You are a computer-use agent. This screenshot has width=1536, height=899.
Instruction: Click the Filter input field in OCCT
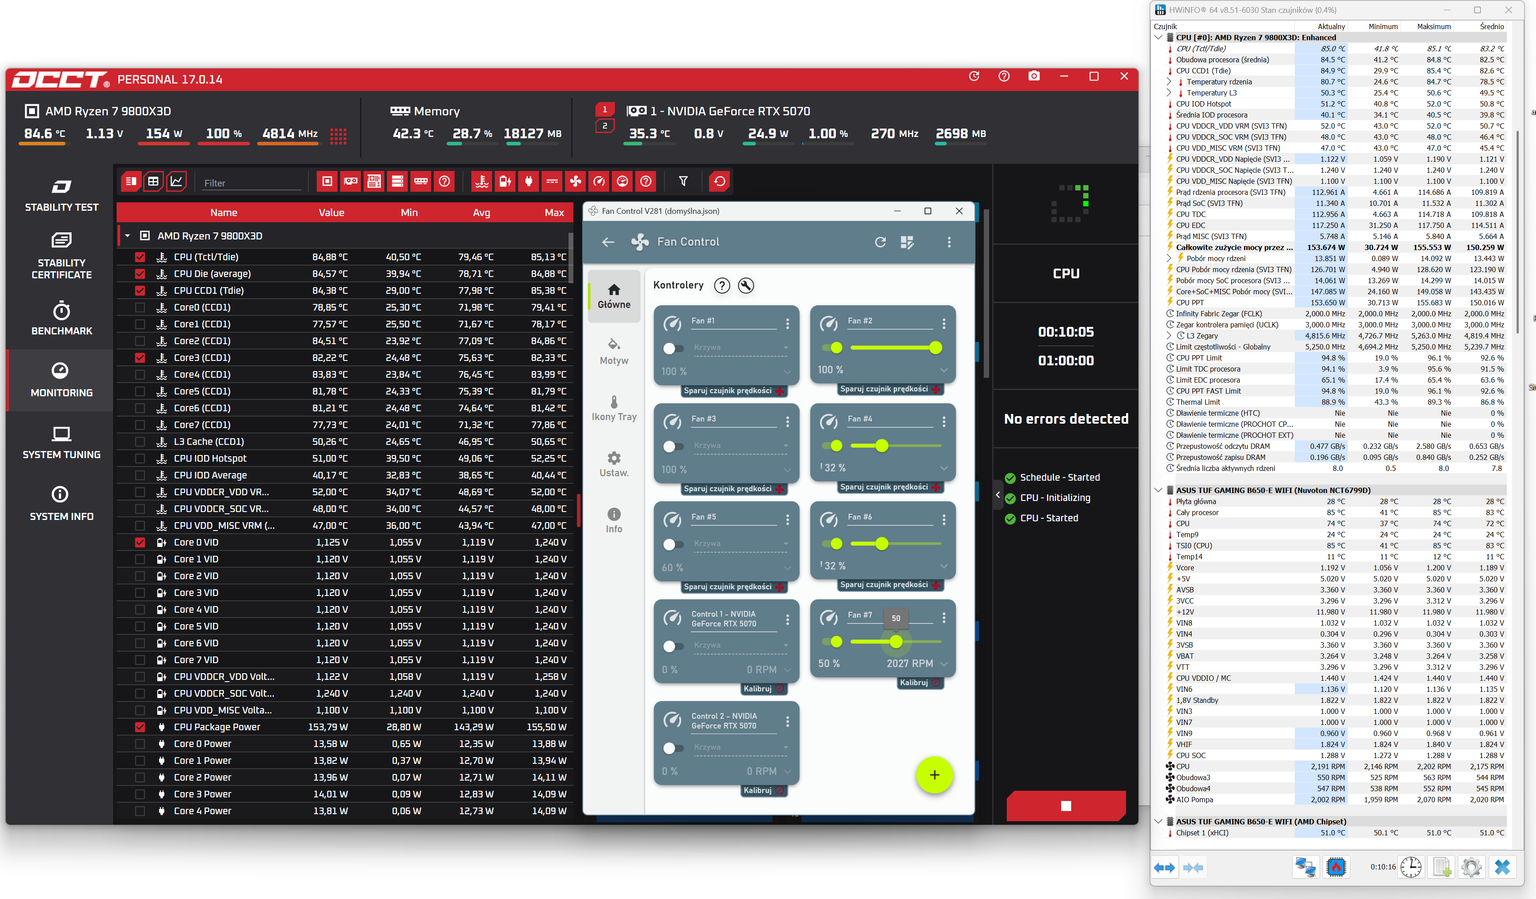pyautogui.click(x=250, y=182)
